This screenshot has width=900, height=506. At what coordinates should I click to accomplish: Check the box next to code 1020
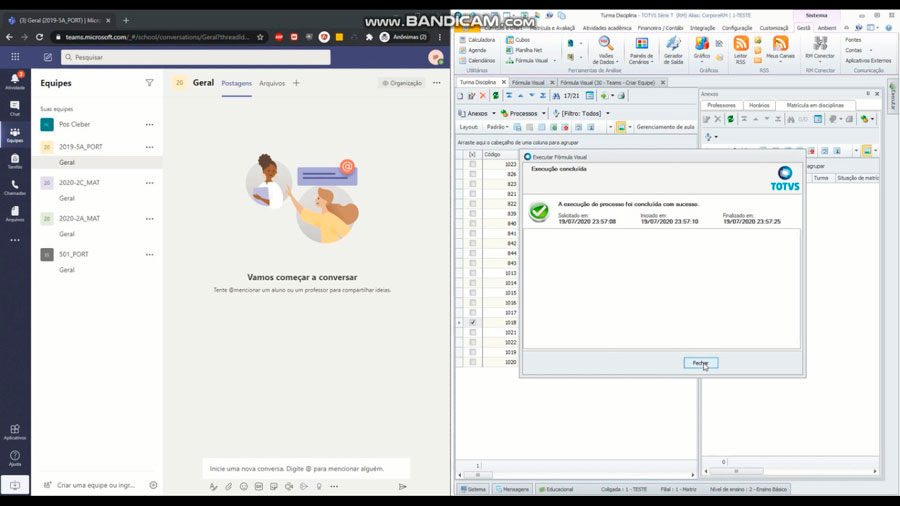473,362
